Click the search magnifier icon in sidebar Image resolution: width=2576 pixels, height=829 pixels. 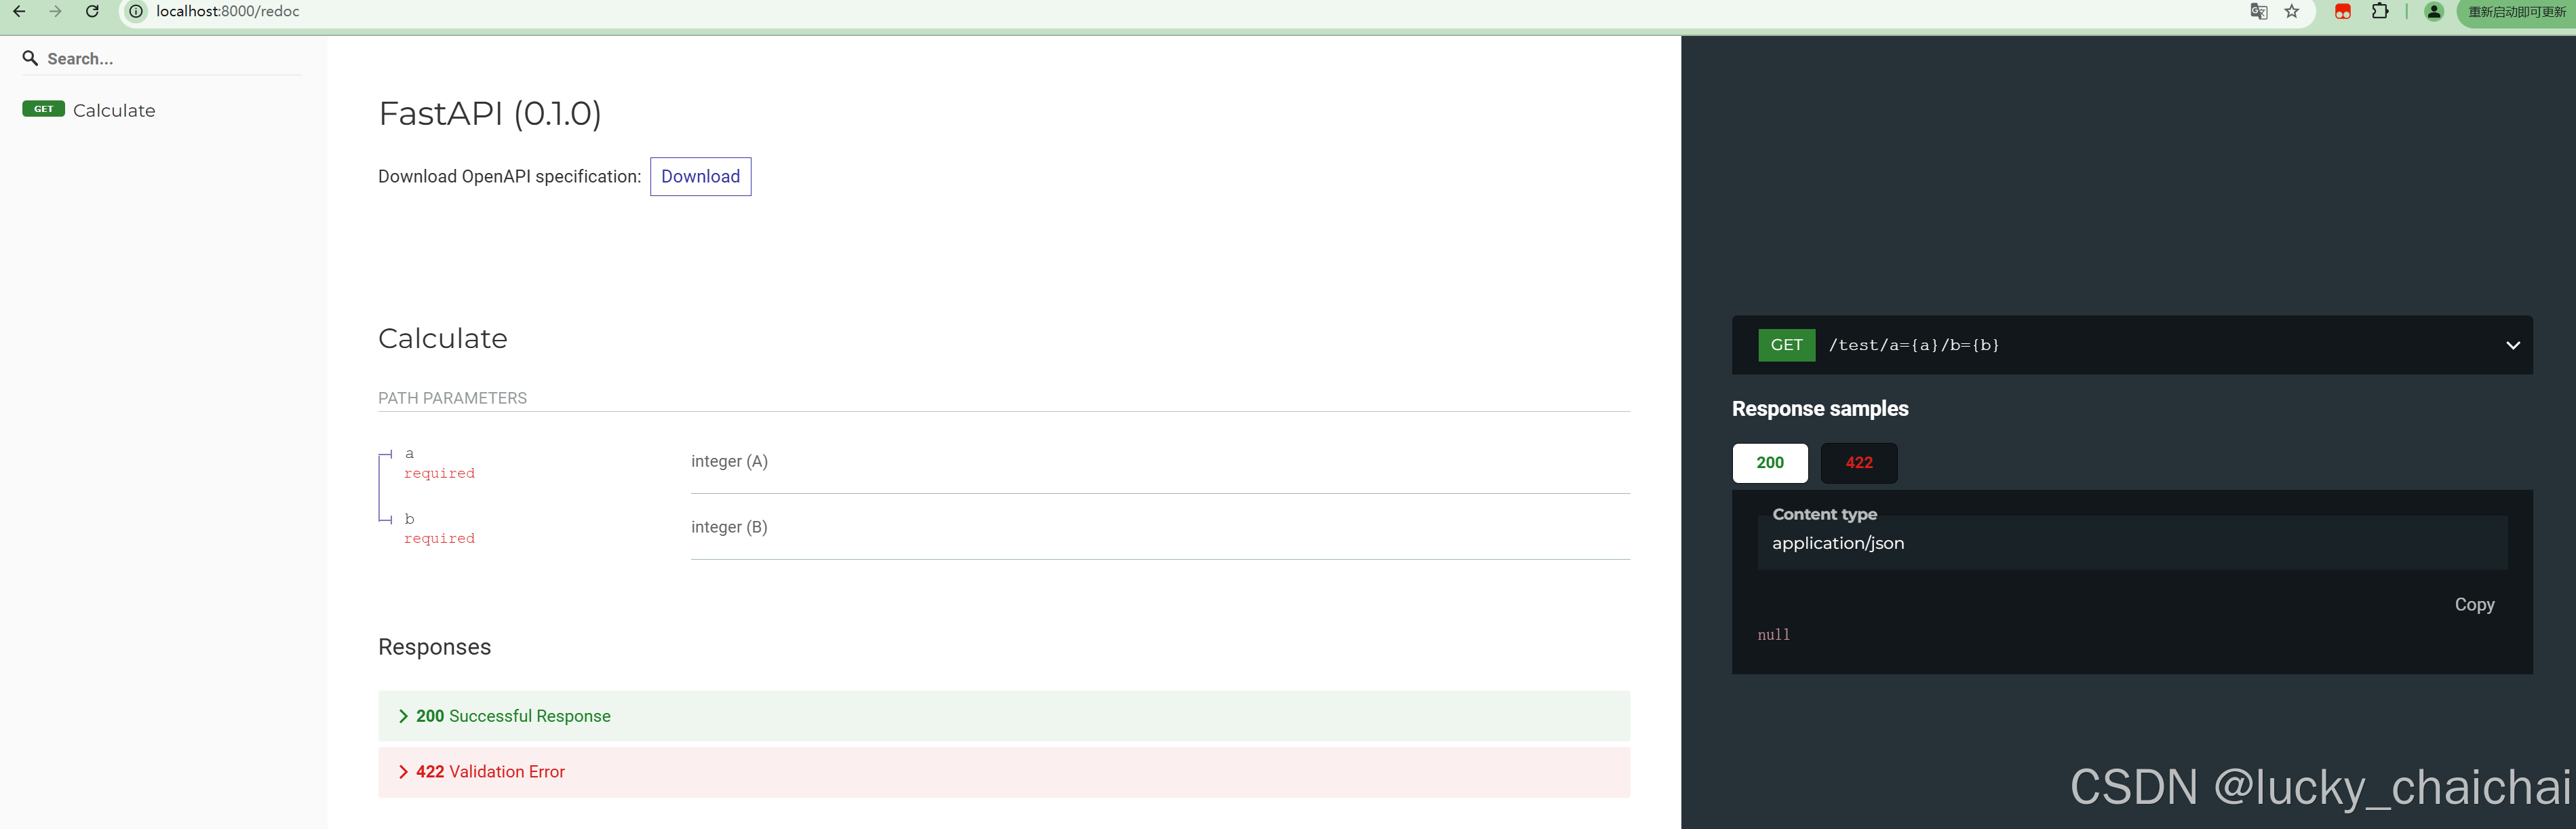coord(30,58)
